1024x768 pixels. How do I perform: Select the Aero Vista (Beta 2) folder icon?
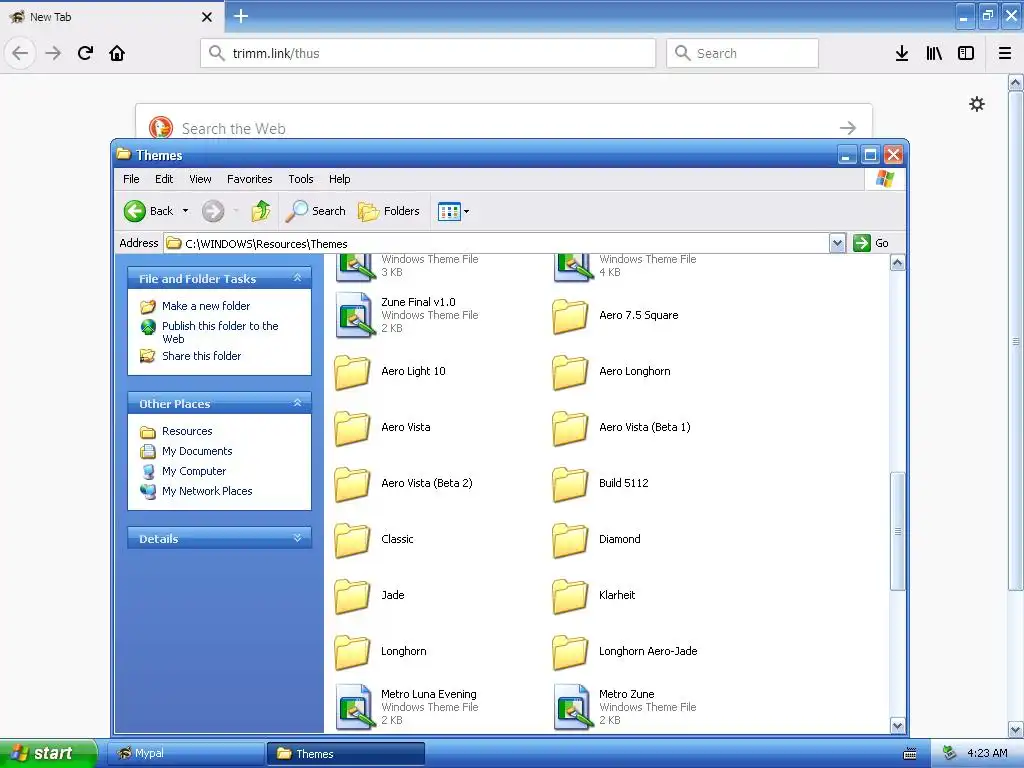(x=353, y=484)
